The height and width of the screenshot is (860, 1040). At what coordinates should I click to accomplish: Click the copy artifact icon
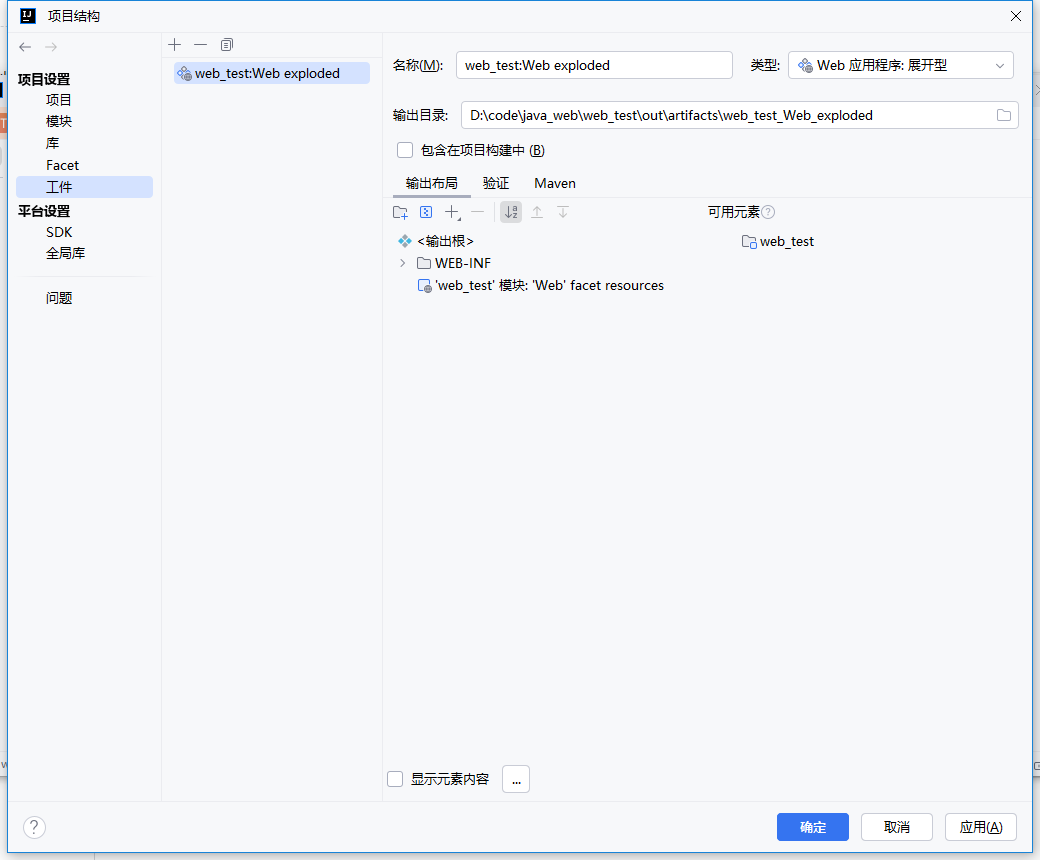(227, 45)
